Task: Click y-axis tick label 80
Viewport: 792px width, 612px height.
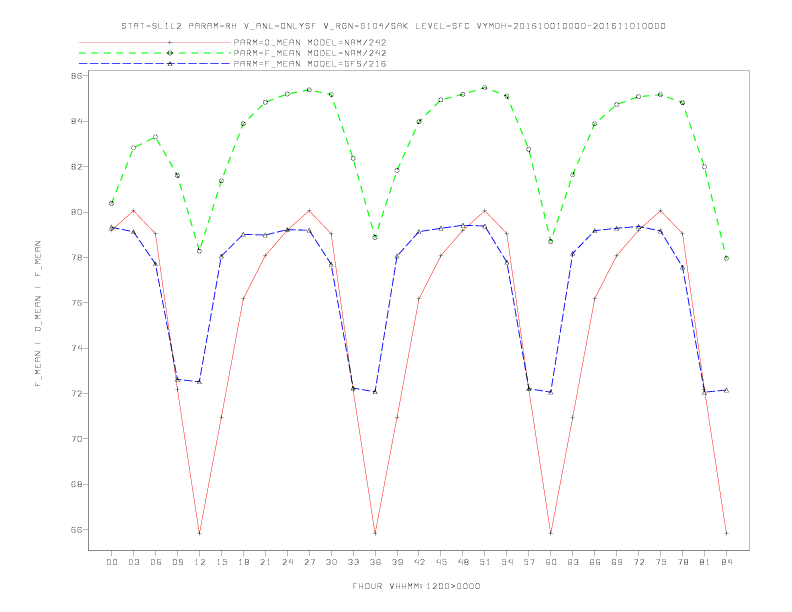Action: click(77, 212)
